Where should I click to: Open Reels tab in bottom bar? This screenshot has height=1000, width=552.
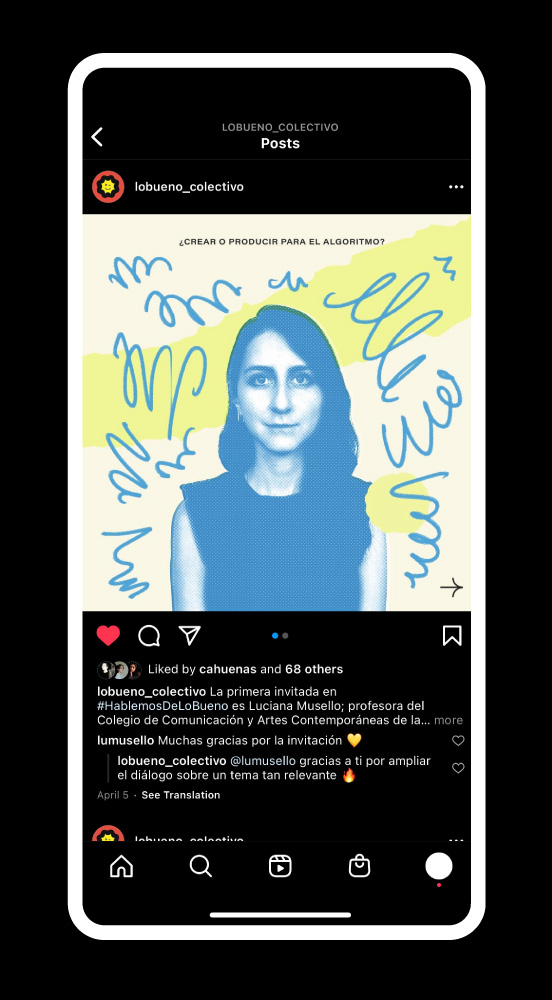click(x=280, y=866)
